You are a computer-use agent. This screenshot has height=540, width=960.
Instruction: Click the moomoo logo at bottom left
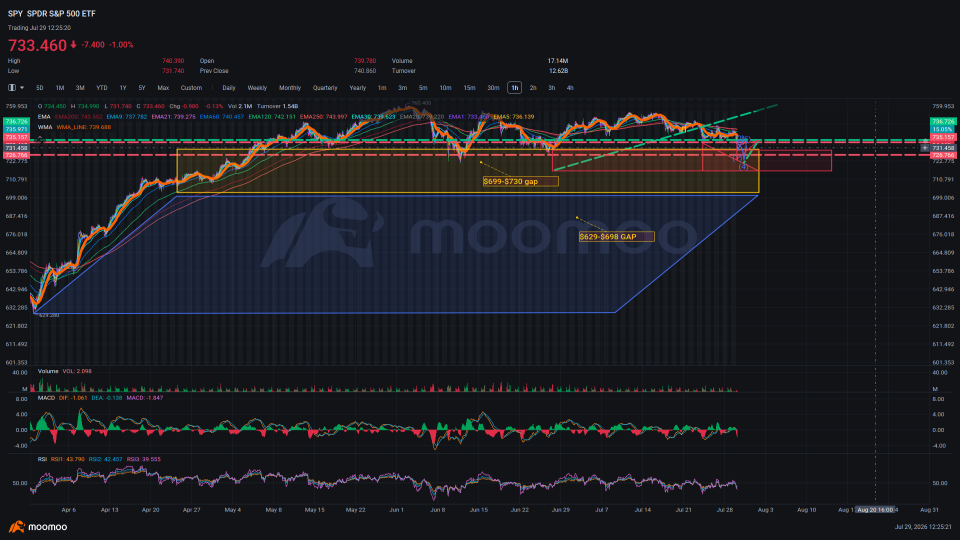click(x=38, y=527)
